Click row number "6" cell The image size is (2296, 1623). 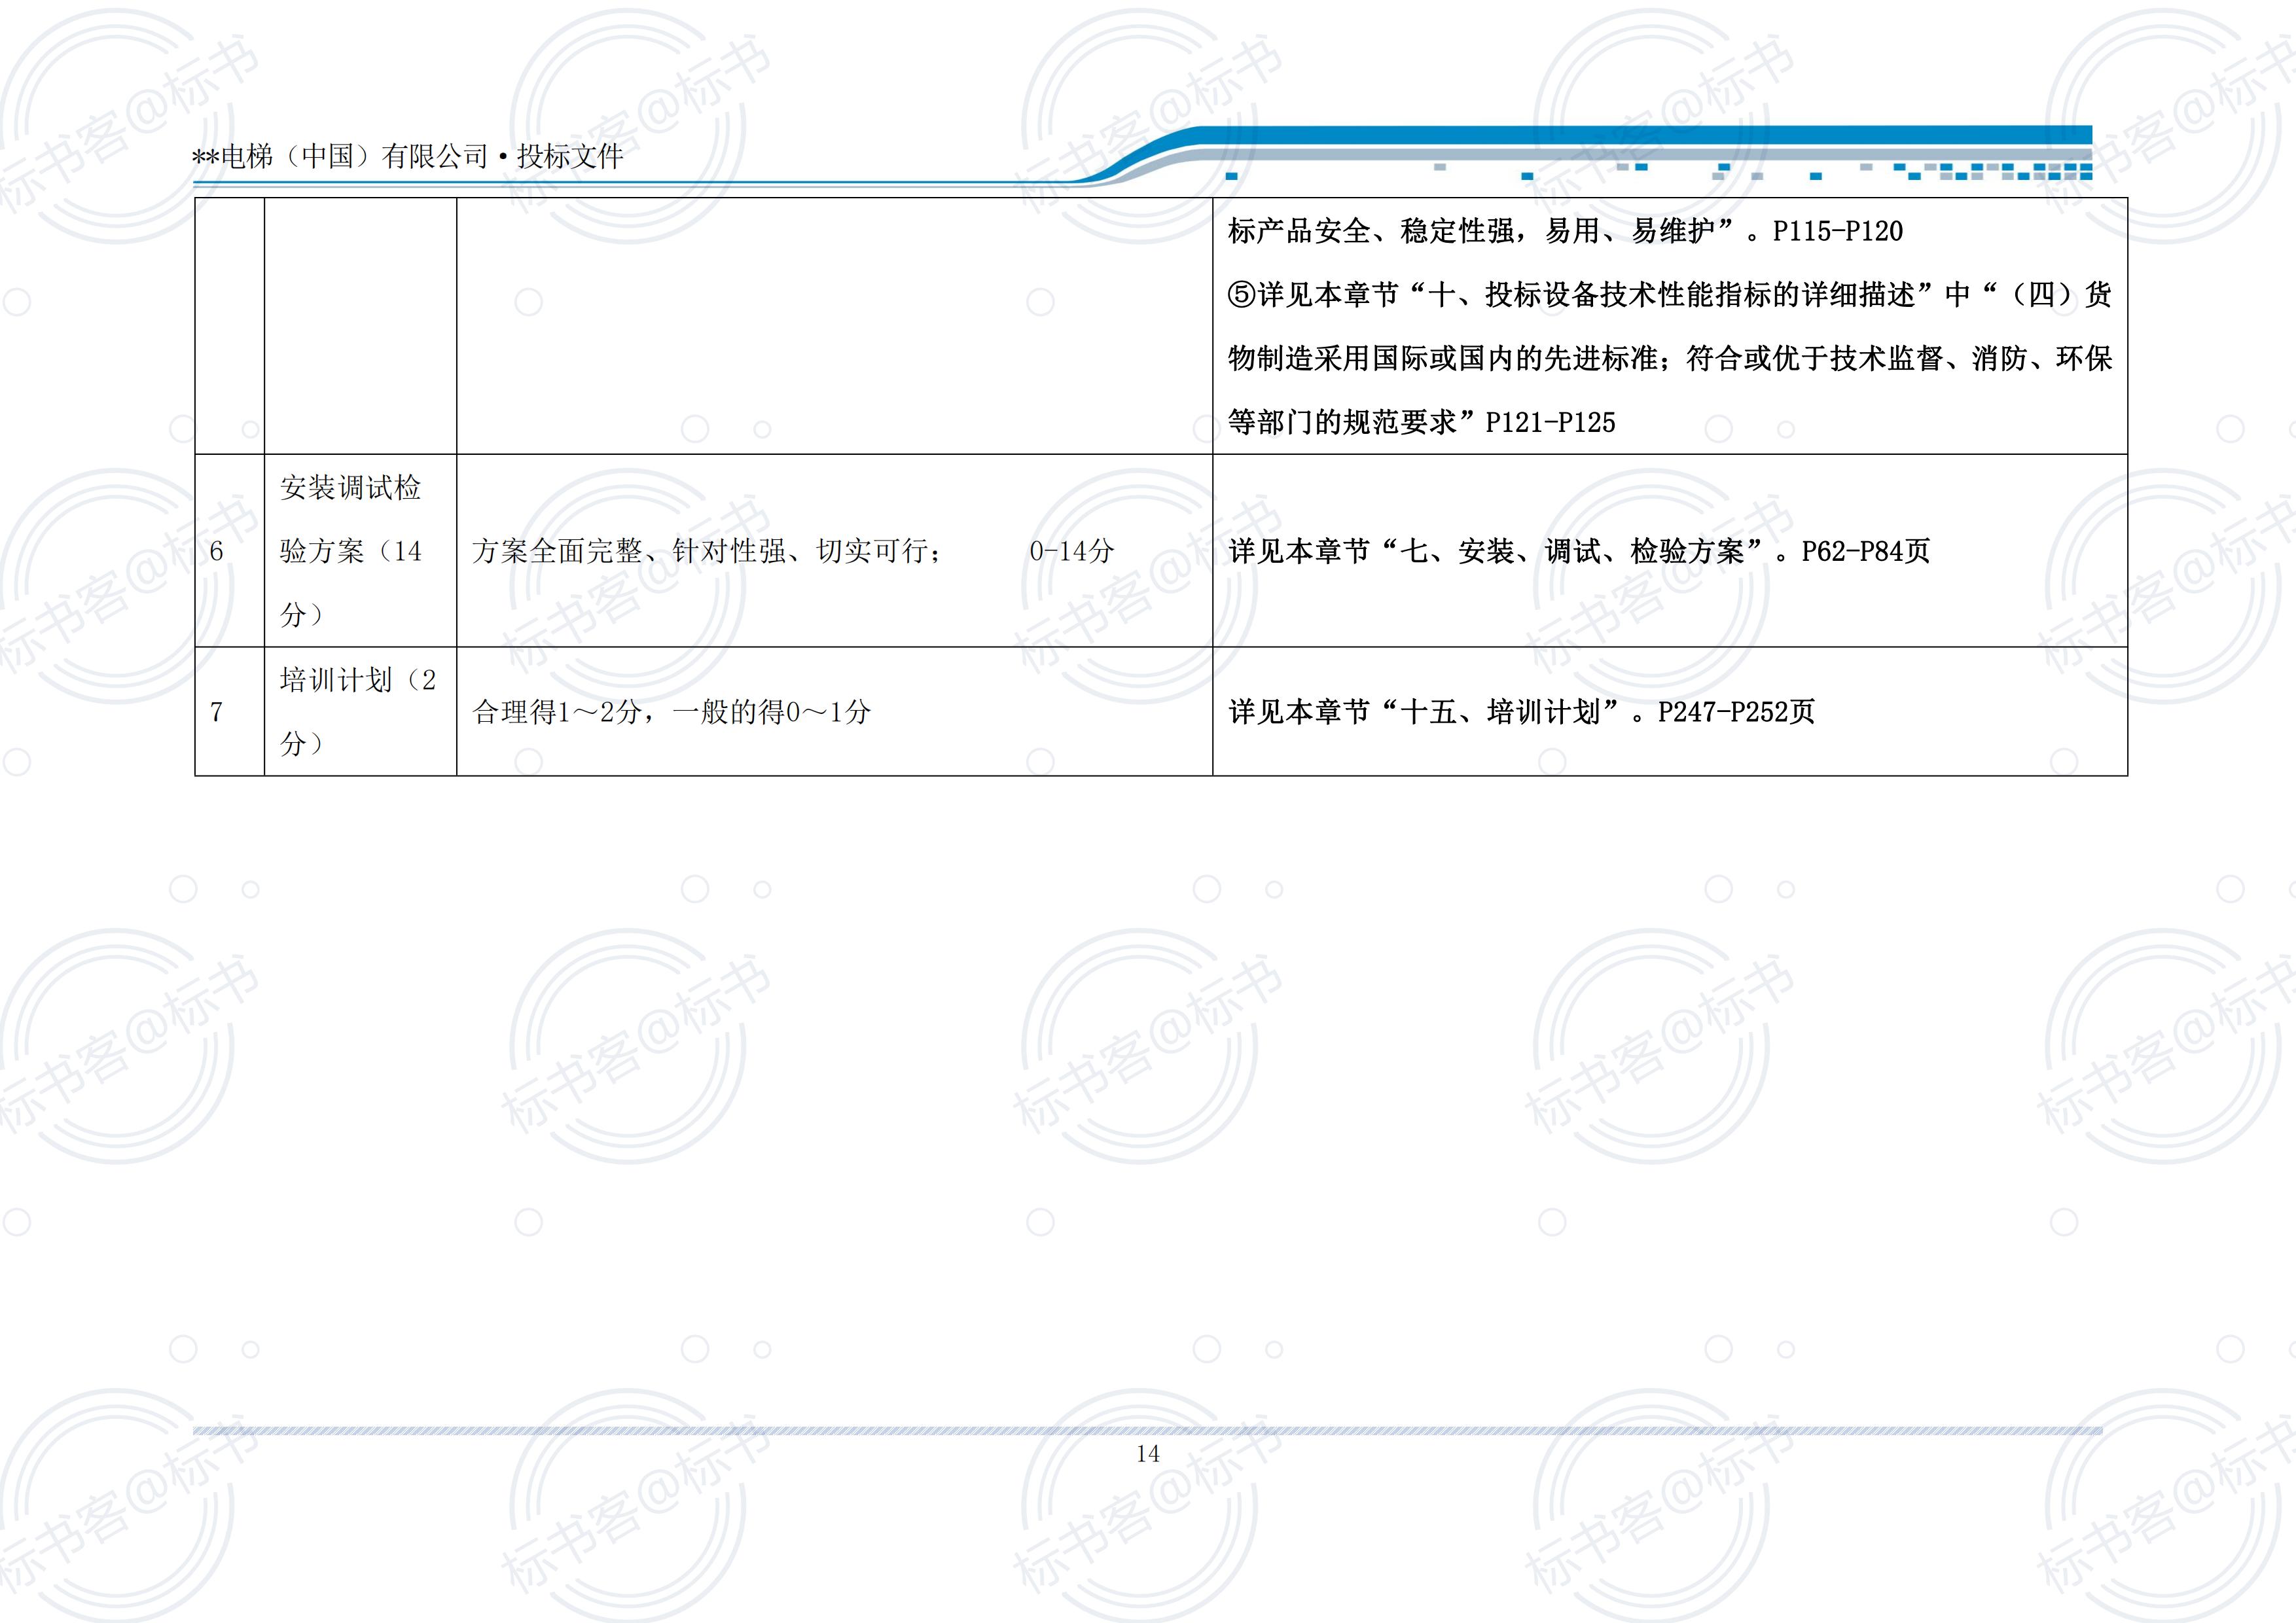click(x=229, y=551)
